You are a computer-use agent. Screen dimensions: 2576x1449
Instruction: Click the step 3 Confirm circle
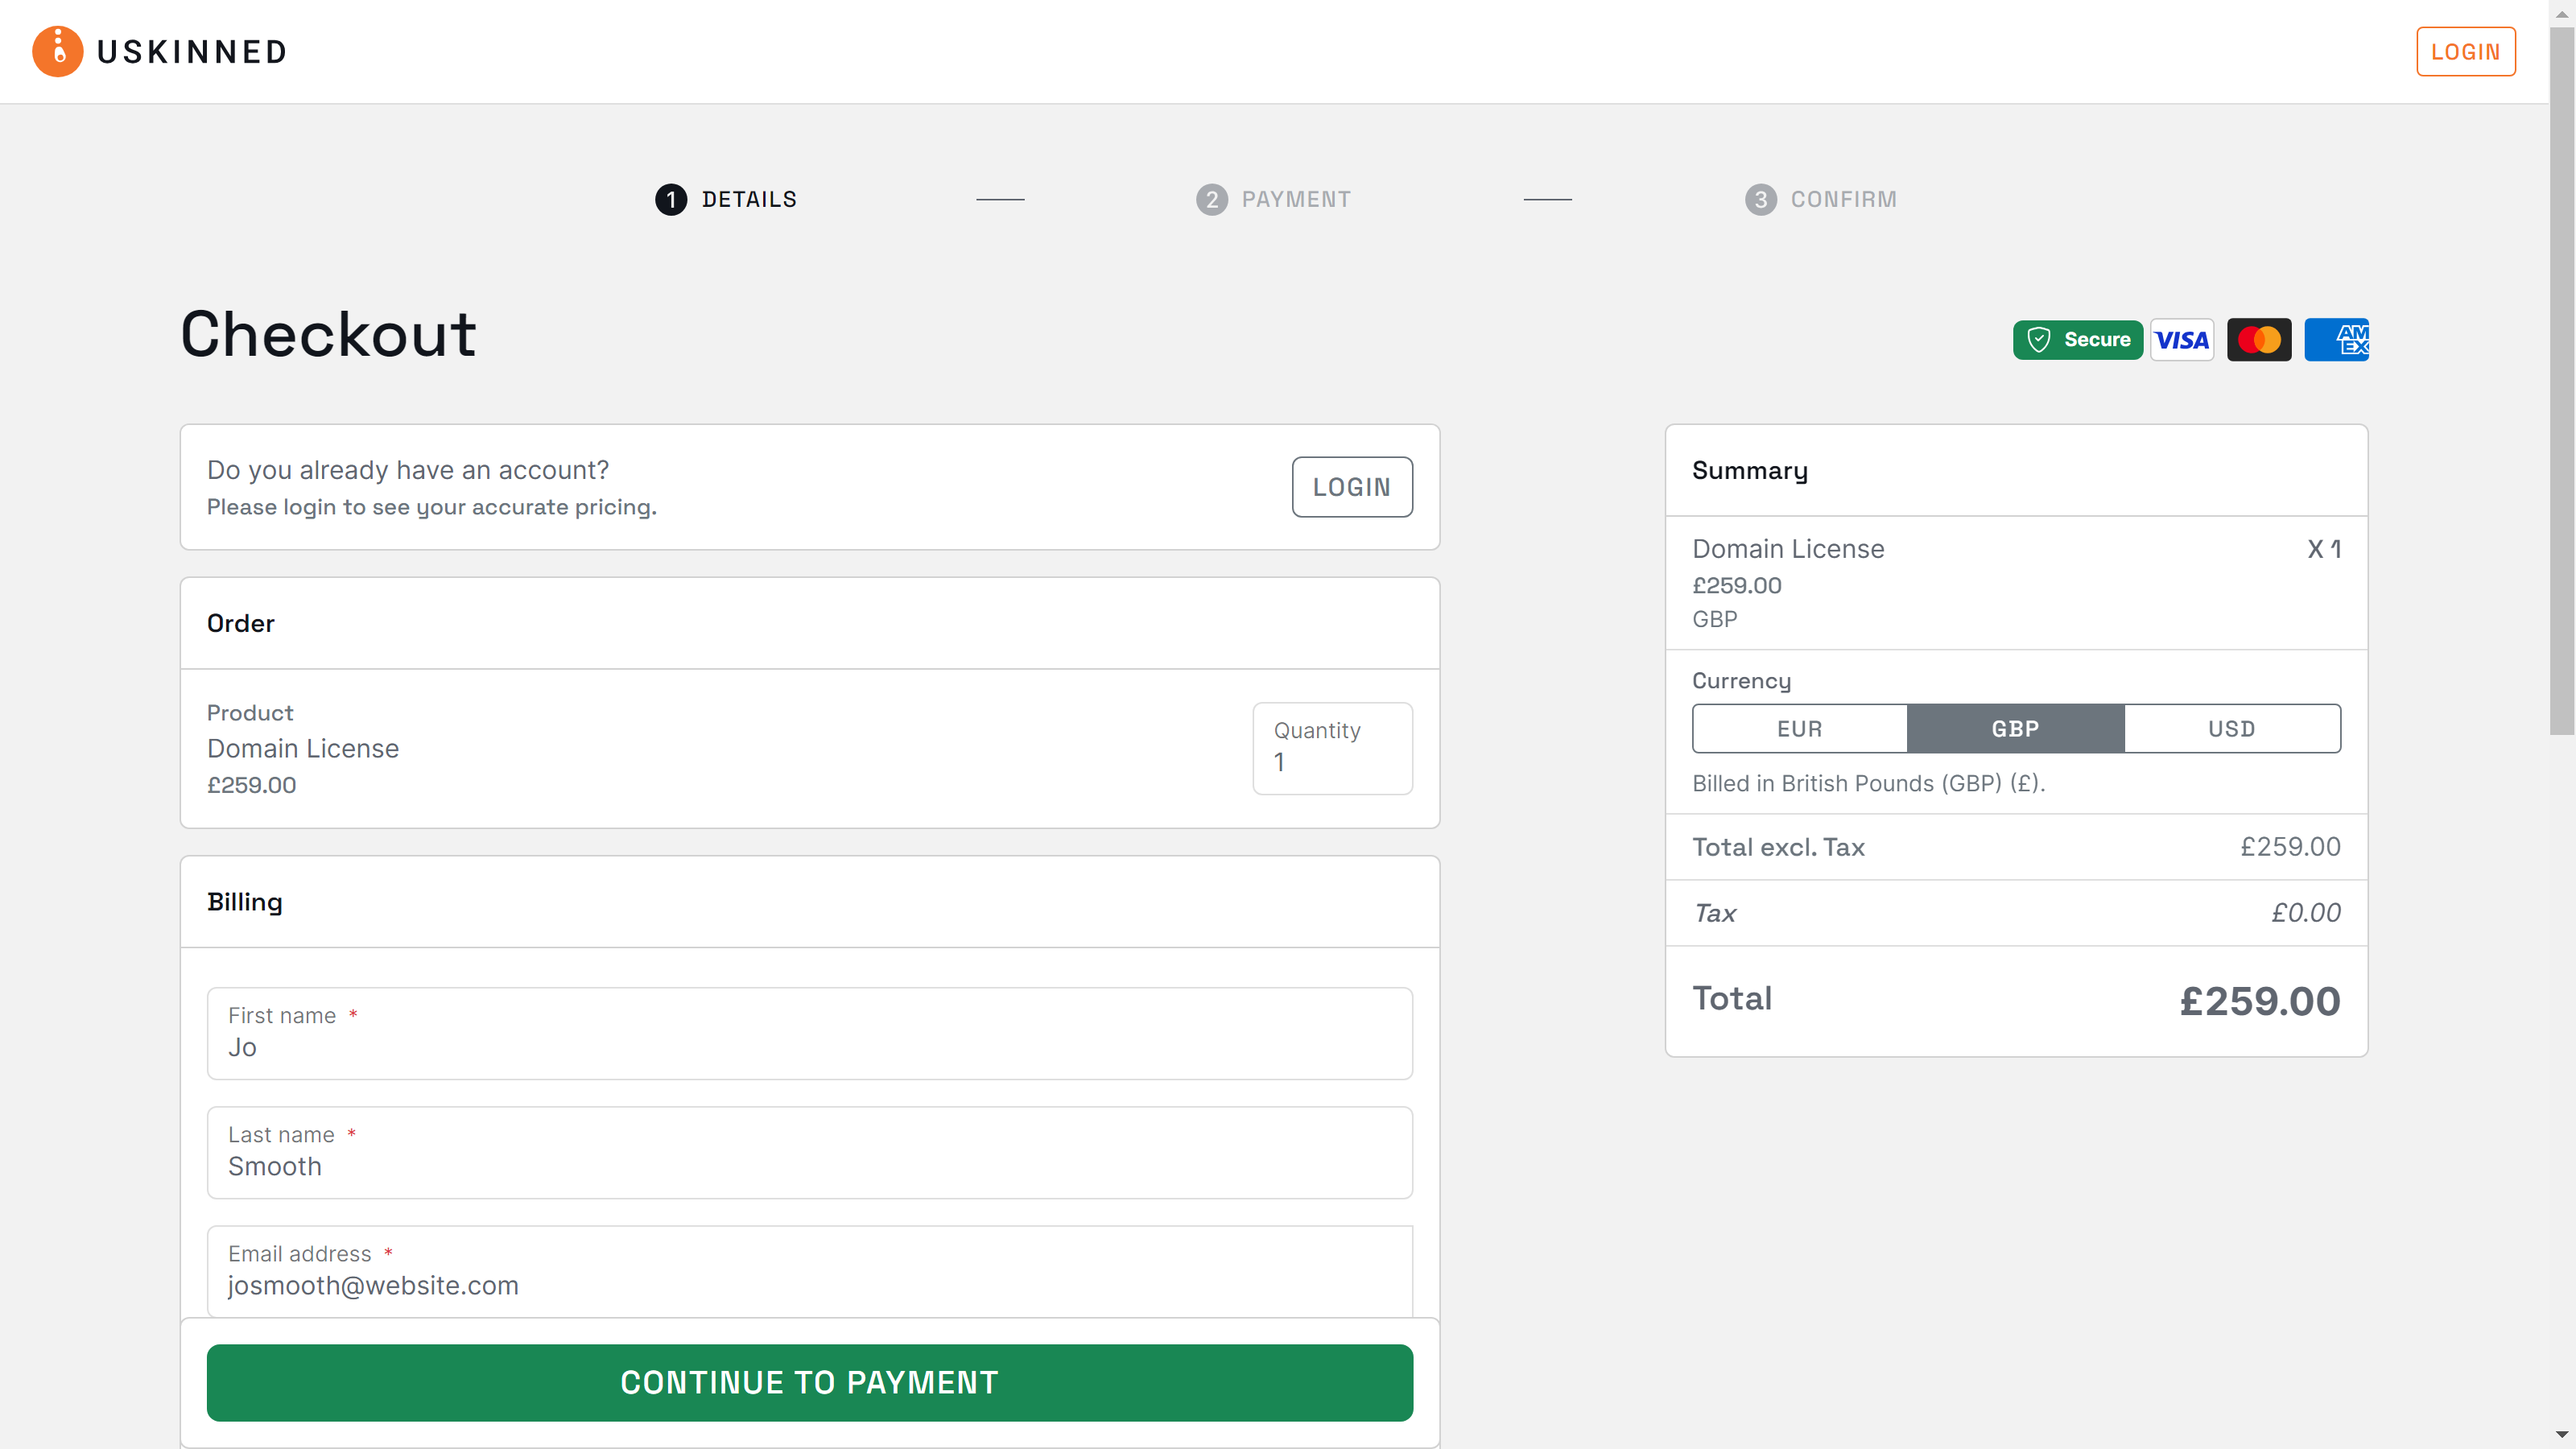point(1760,199)
